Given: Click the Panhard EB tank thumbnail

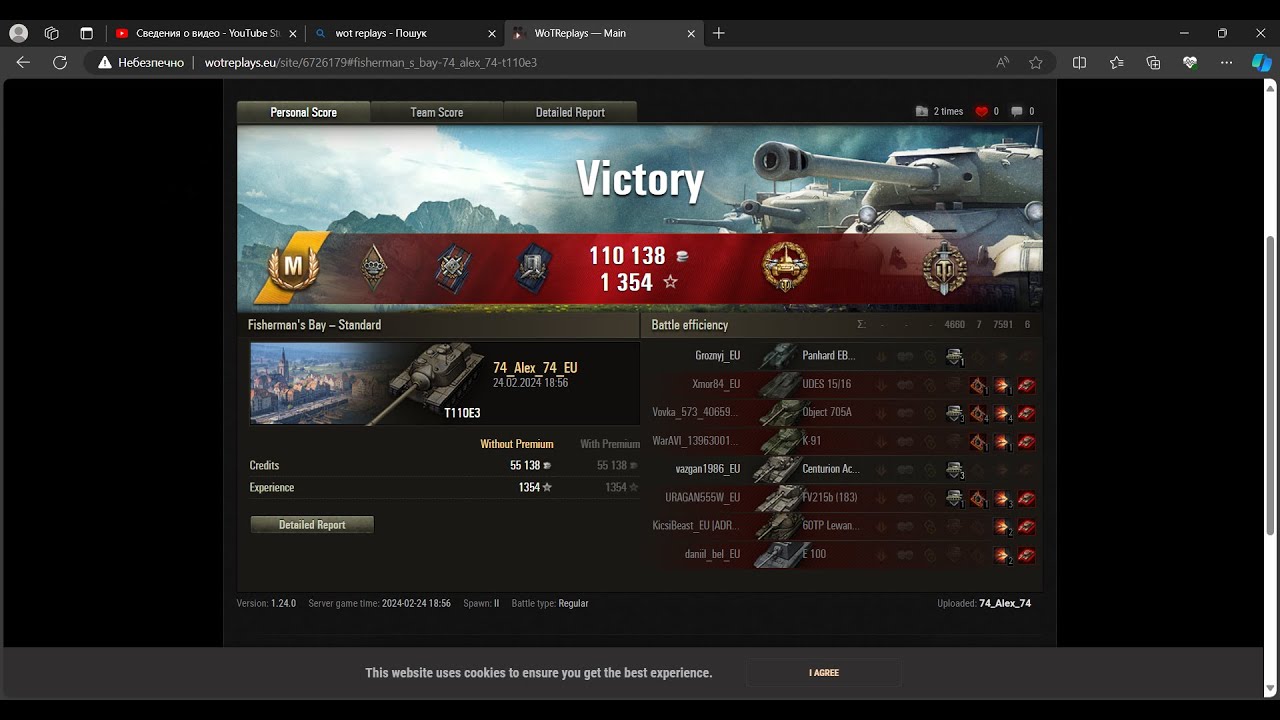Looking at the screenshot, I should click(777, 356).
